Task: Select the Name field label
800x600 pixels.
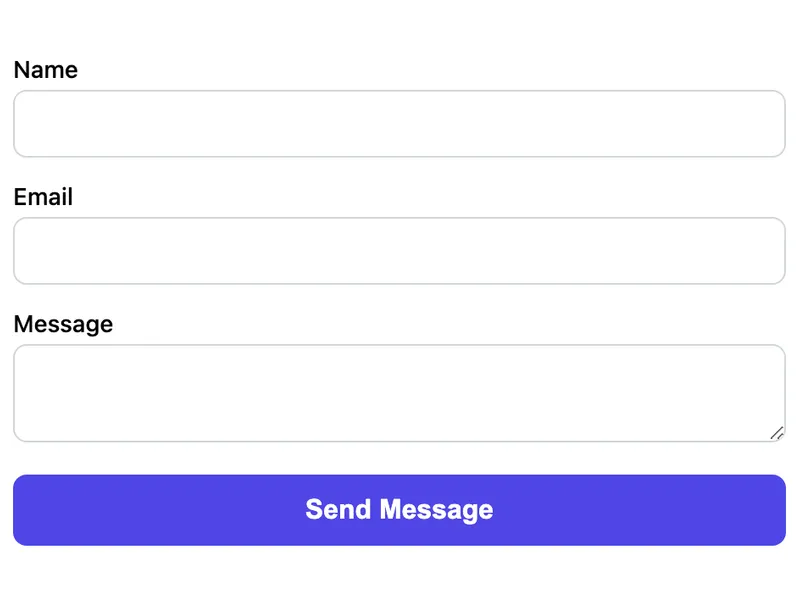Action: tap(46, 69)
